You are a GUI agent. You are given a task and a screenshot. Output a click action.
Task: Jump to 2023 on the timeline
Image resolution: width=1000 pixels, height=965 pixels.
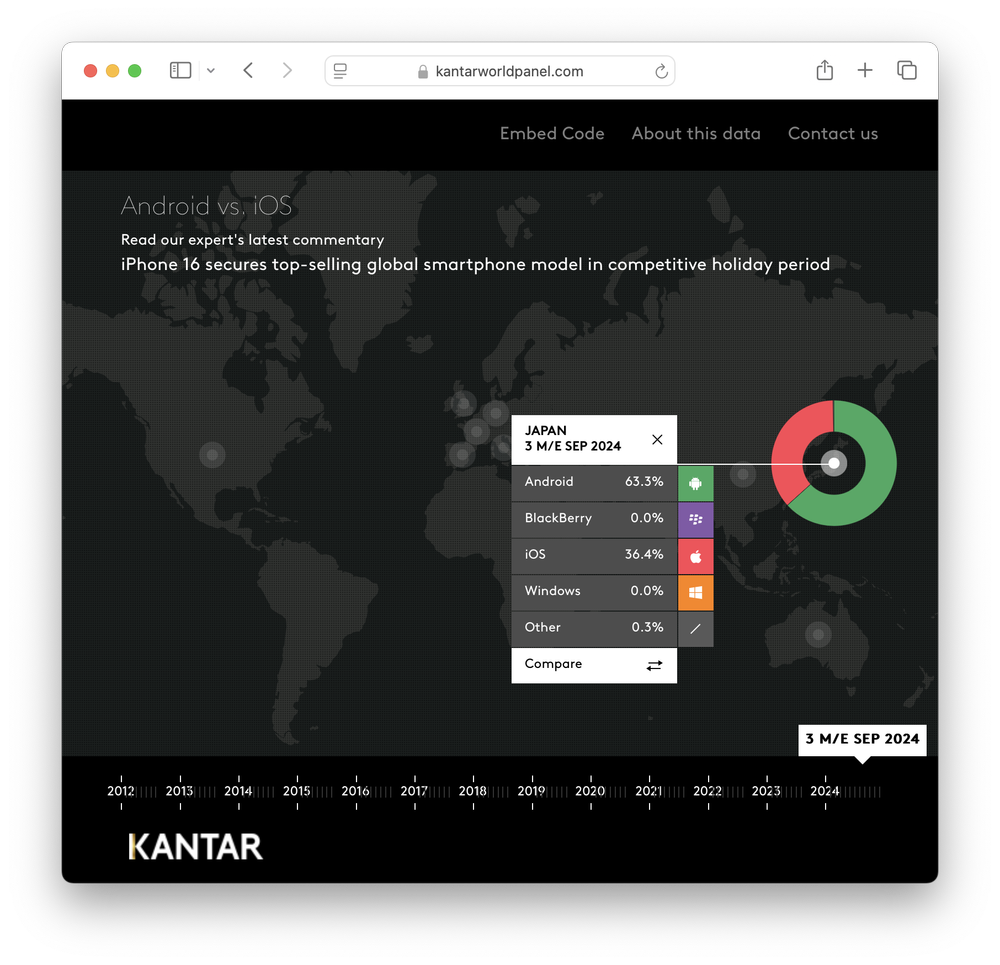pyautogui.click(x=767, y=791)
